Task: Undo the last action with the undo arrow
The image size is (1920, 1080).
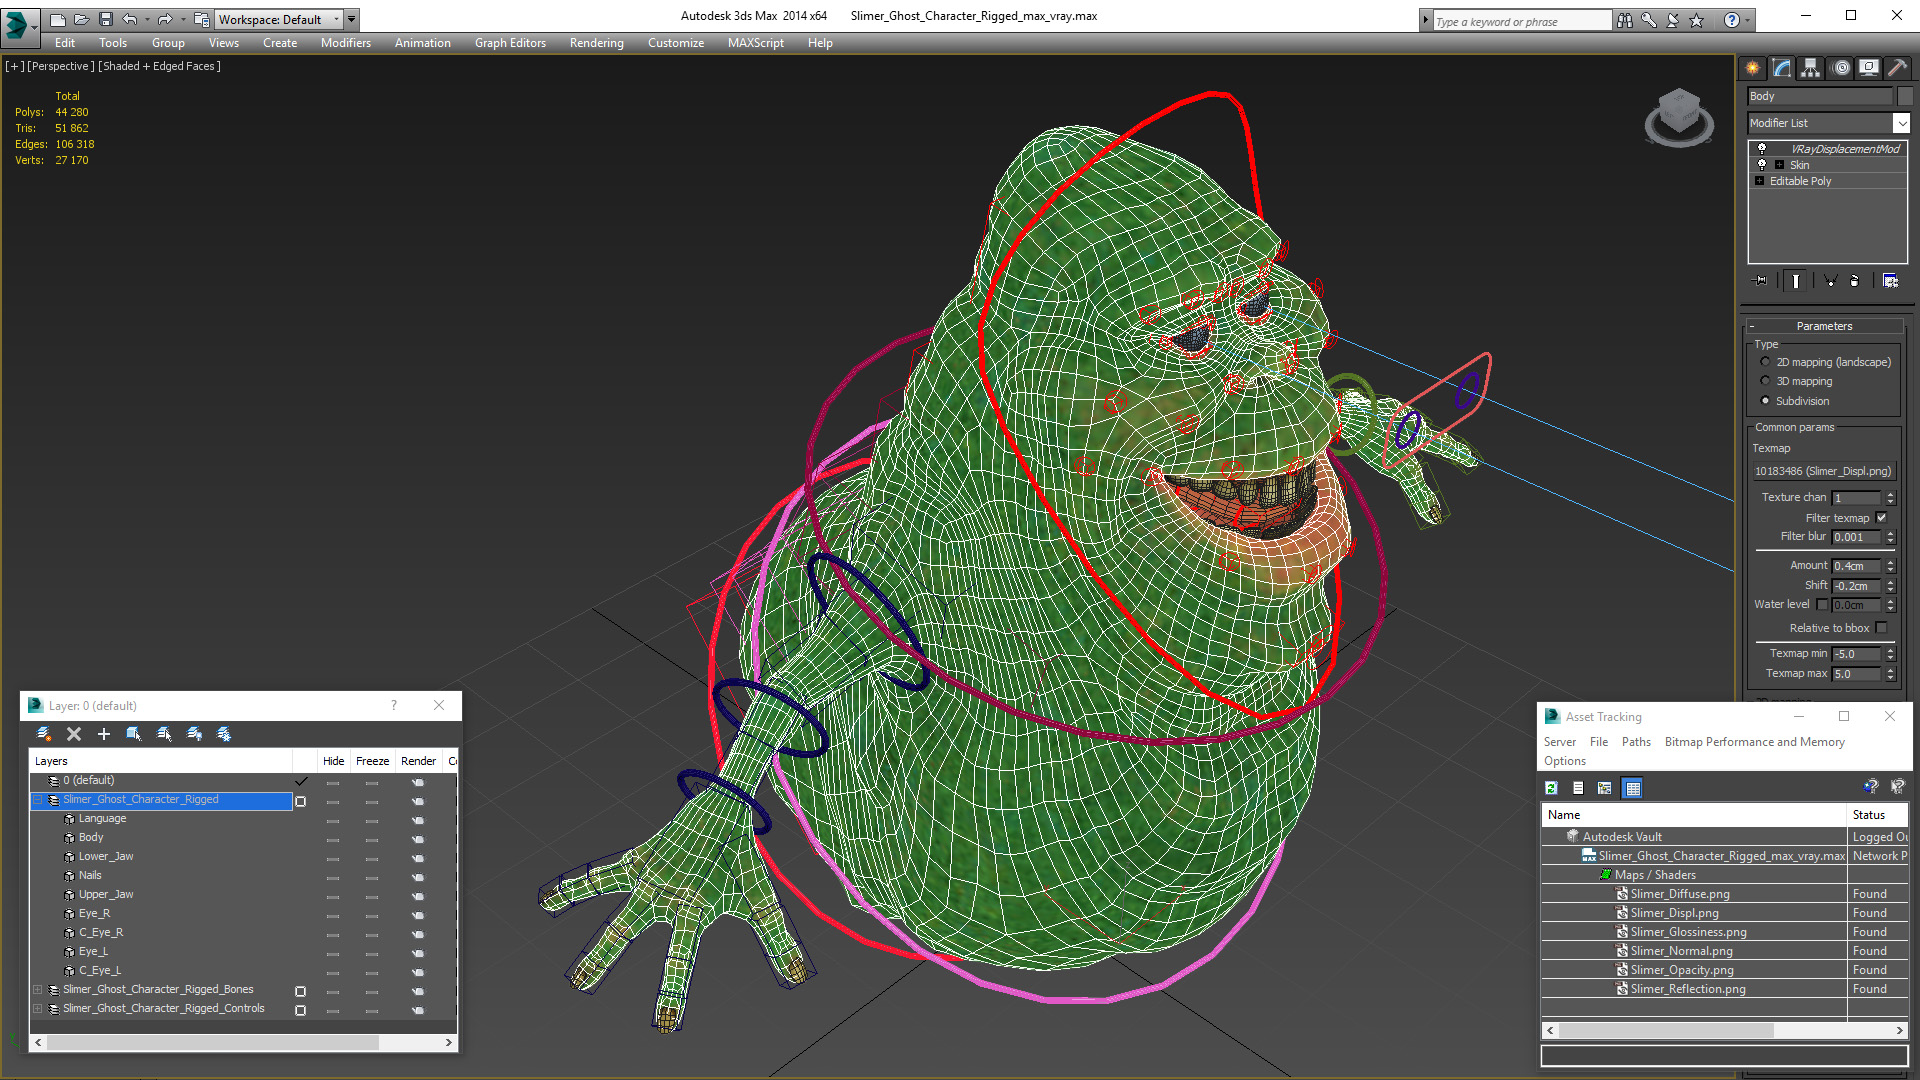Action: click(129, 19)
